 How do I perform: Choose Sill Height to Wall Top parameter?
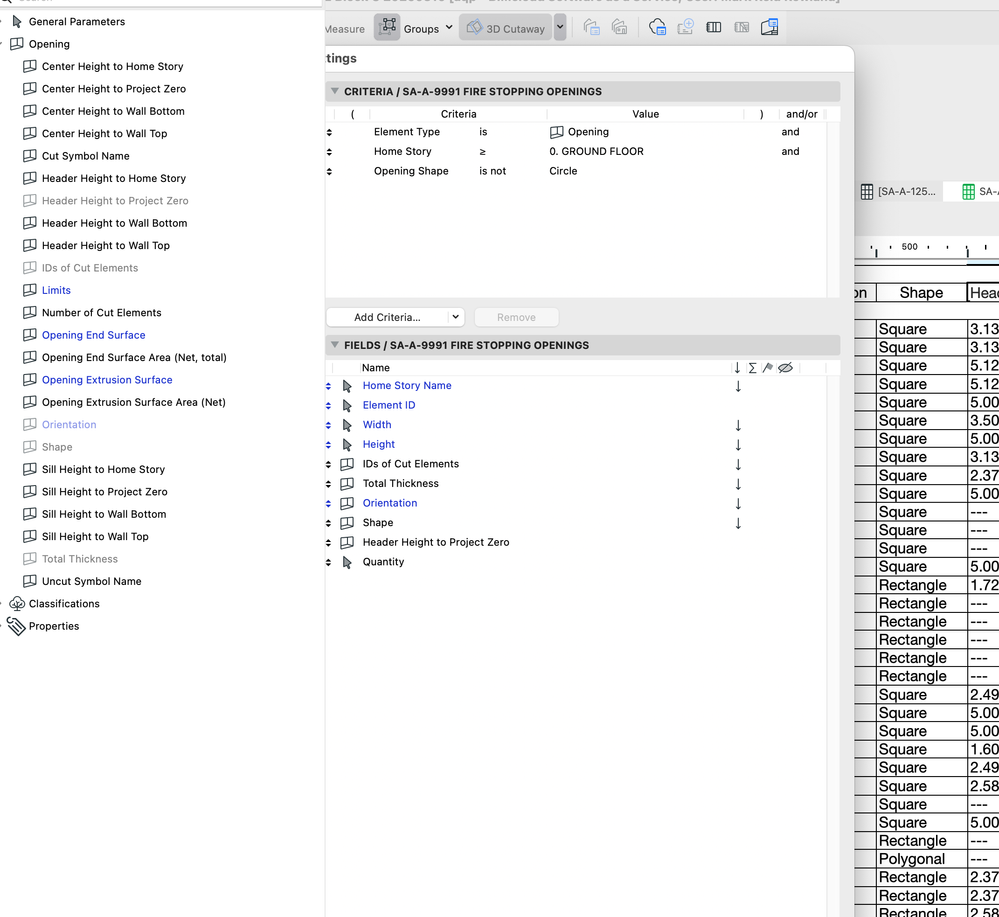(95, 537)
